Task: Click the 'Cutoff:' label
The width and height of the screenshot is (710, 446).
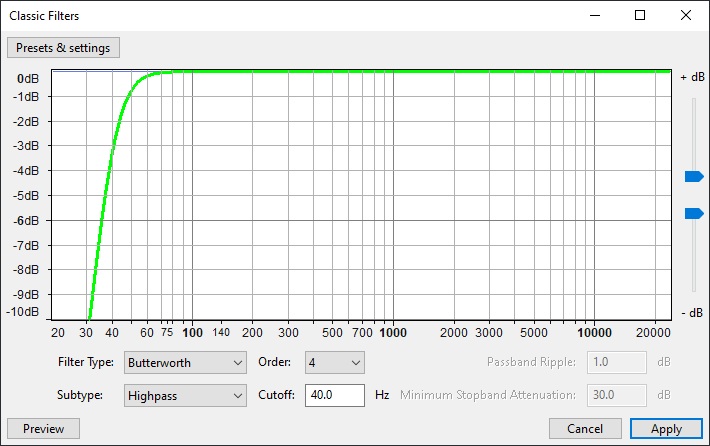Action: [276, 395]
